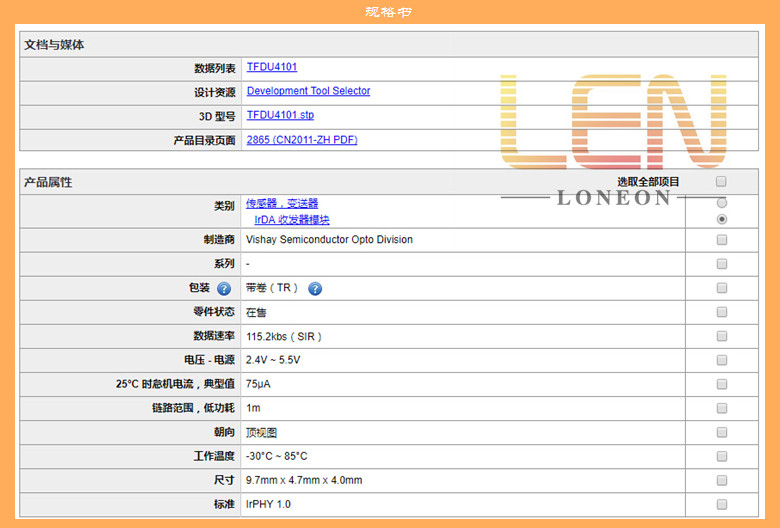Check the 系列 row checkbox
Viewport: 780px width, 528px height.
(x=721, y=264)
